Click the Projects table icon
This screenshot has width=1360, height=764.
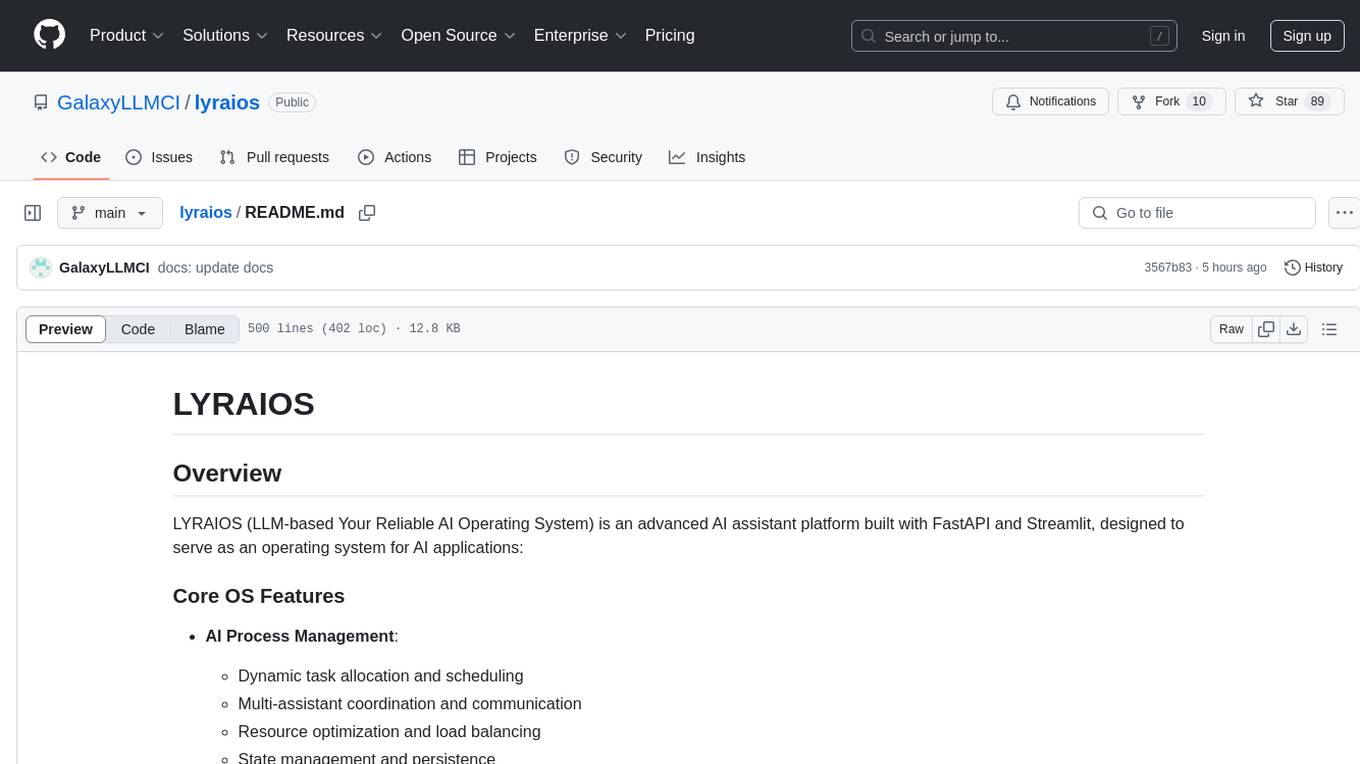pos(466,157)
